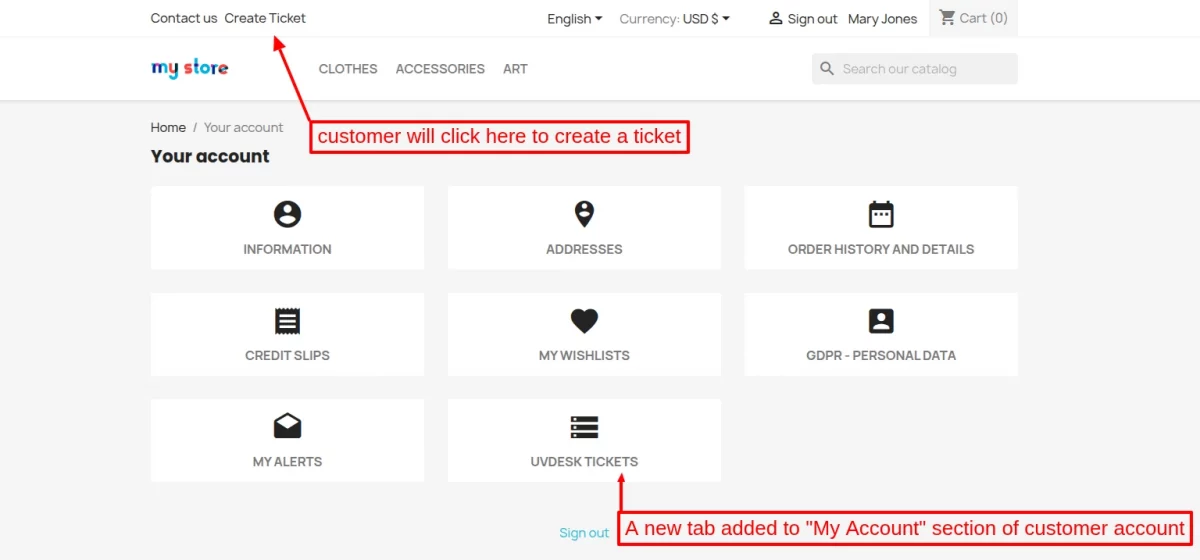Open the UVdesk Tickets list icon
Viewport: 1200px width, 560px height.
(584, 427)
